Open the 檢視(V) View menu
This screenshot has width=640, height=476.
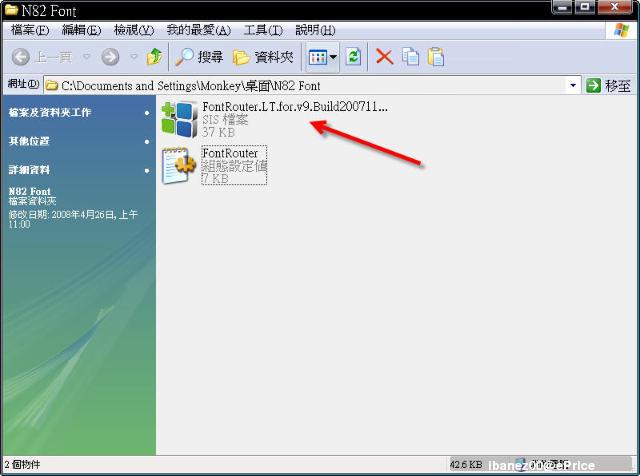point(134,30)
